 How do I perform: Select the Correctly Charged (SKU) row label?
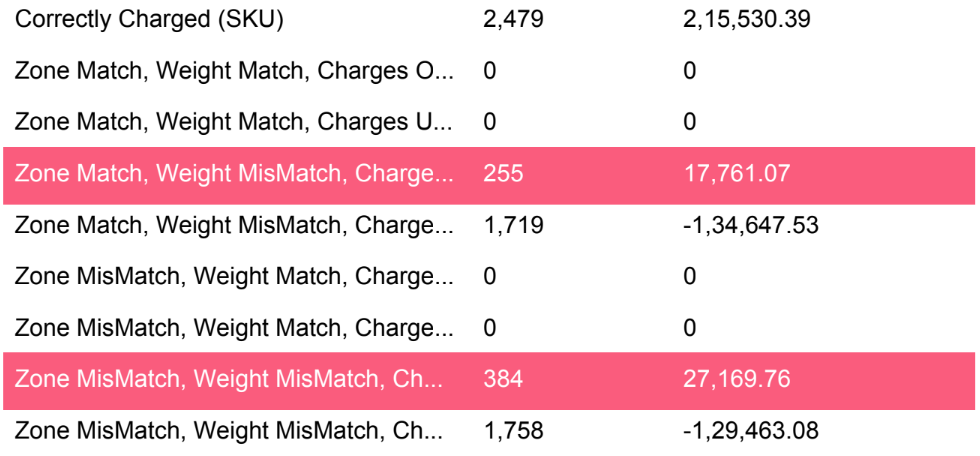149,20
